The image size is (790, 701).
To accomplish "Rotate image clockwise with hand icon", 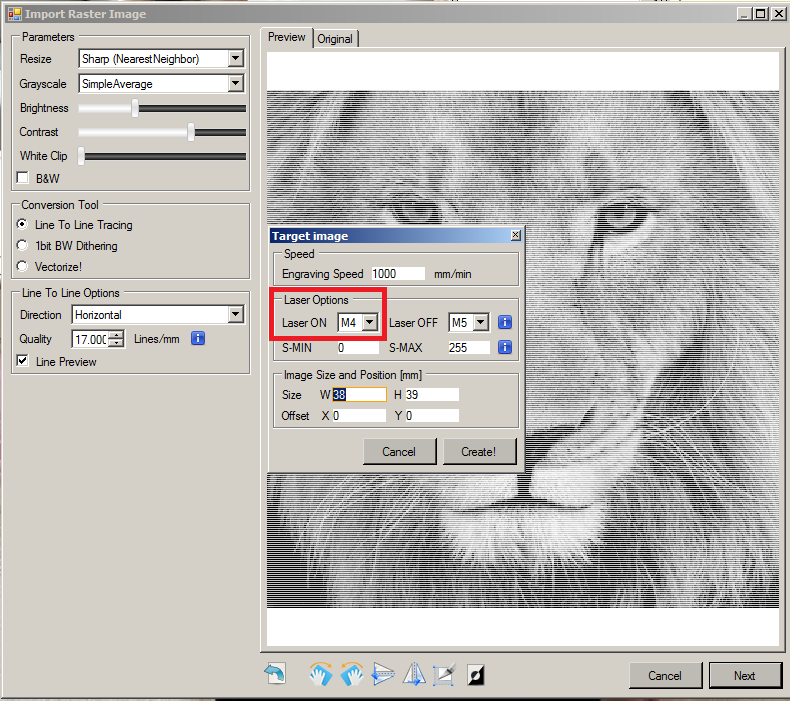I will coord(320,674).
